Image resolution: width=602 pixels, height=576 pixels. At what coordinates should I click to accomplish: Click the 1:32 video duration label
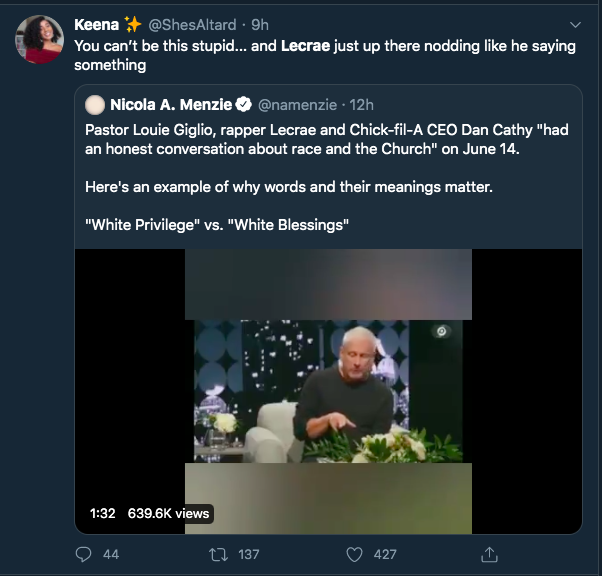click(102, 513)
